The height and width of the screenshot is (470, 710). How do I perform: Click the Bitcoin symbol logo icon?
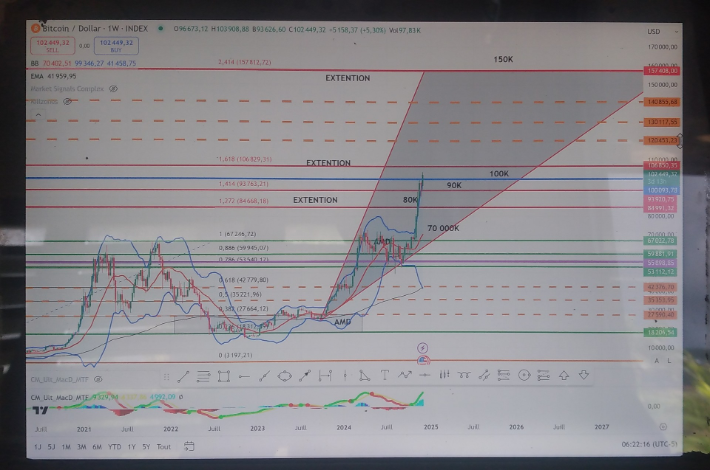point(35,28)
